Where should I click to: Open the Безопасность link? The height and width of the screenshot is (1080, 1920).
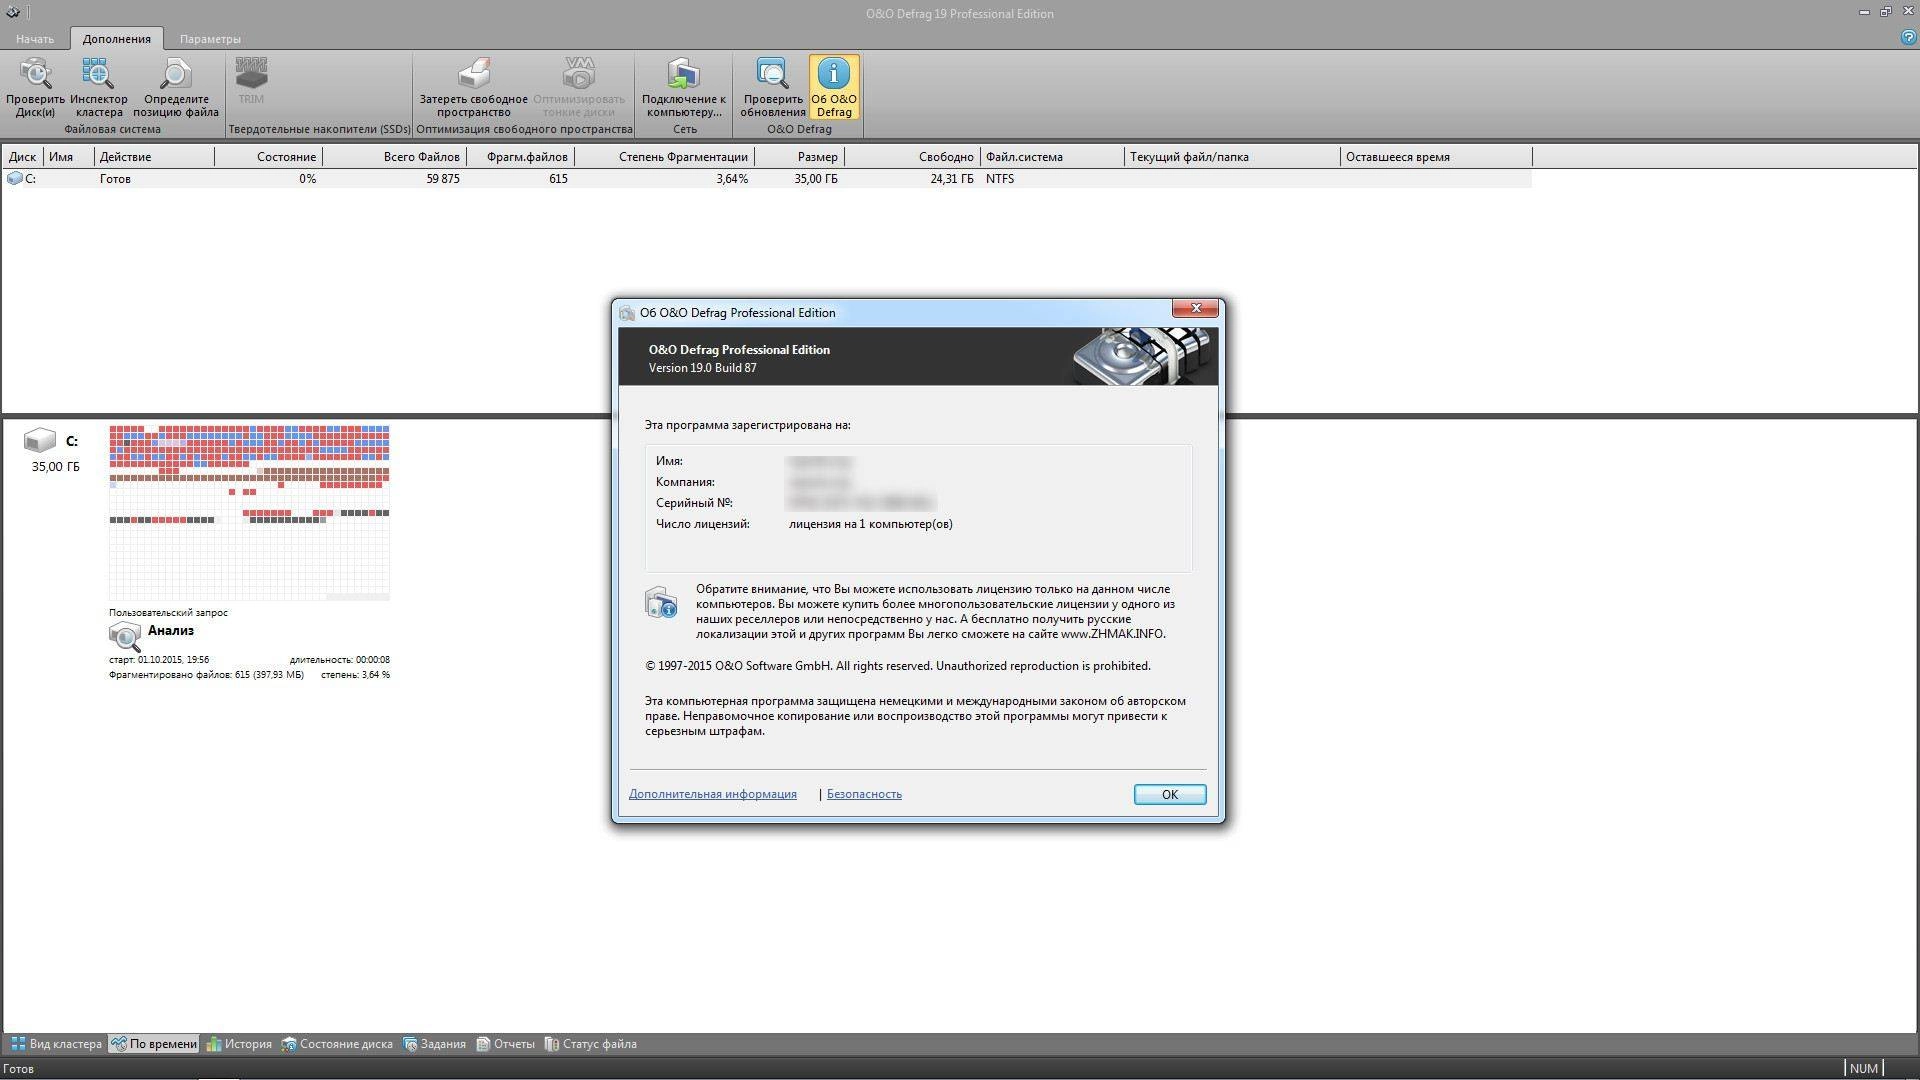click(864, 794)
